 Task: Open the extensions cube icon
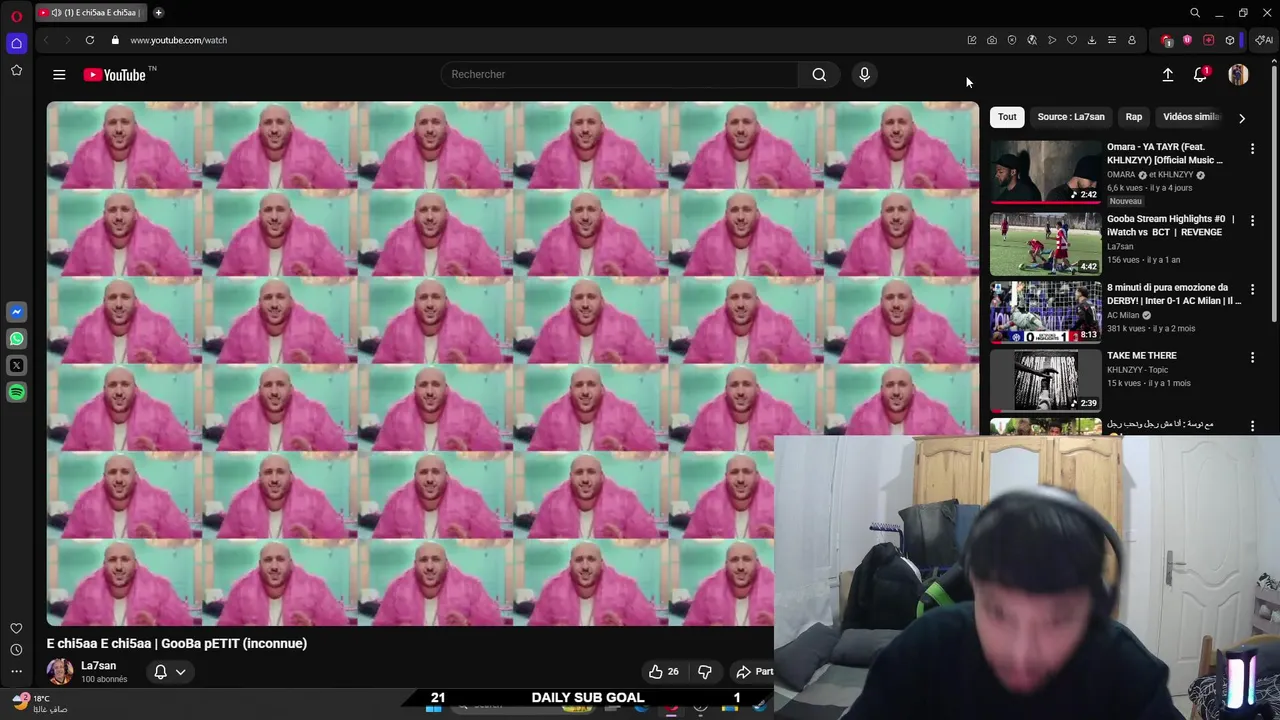pyautogui.click(x=1229, y=40)
